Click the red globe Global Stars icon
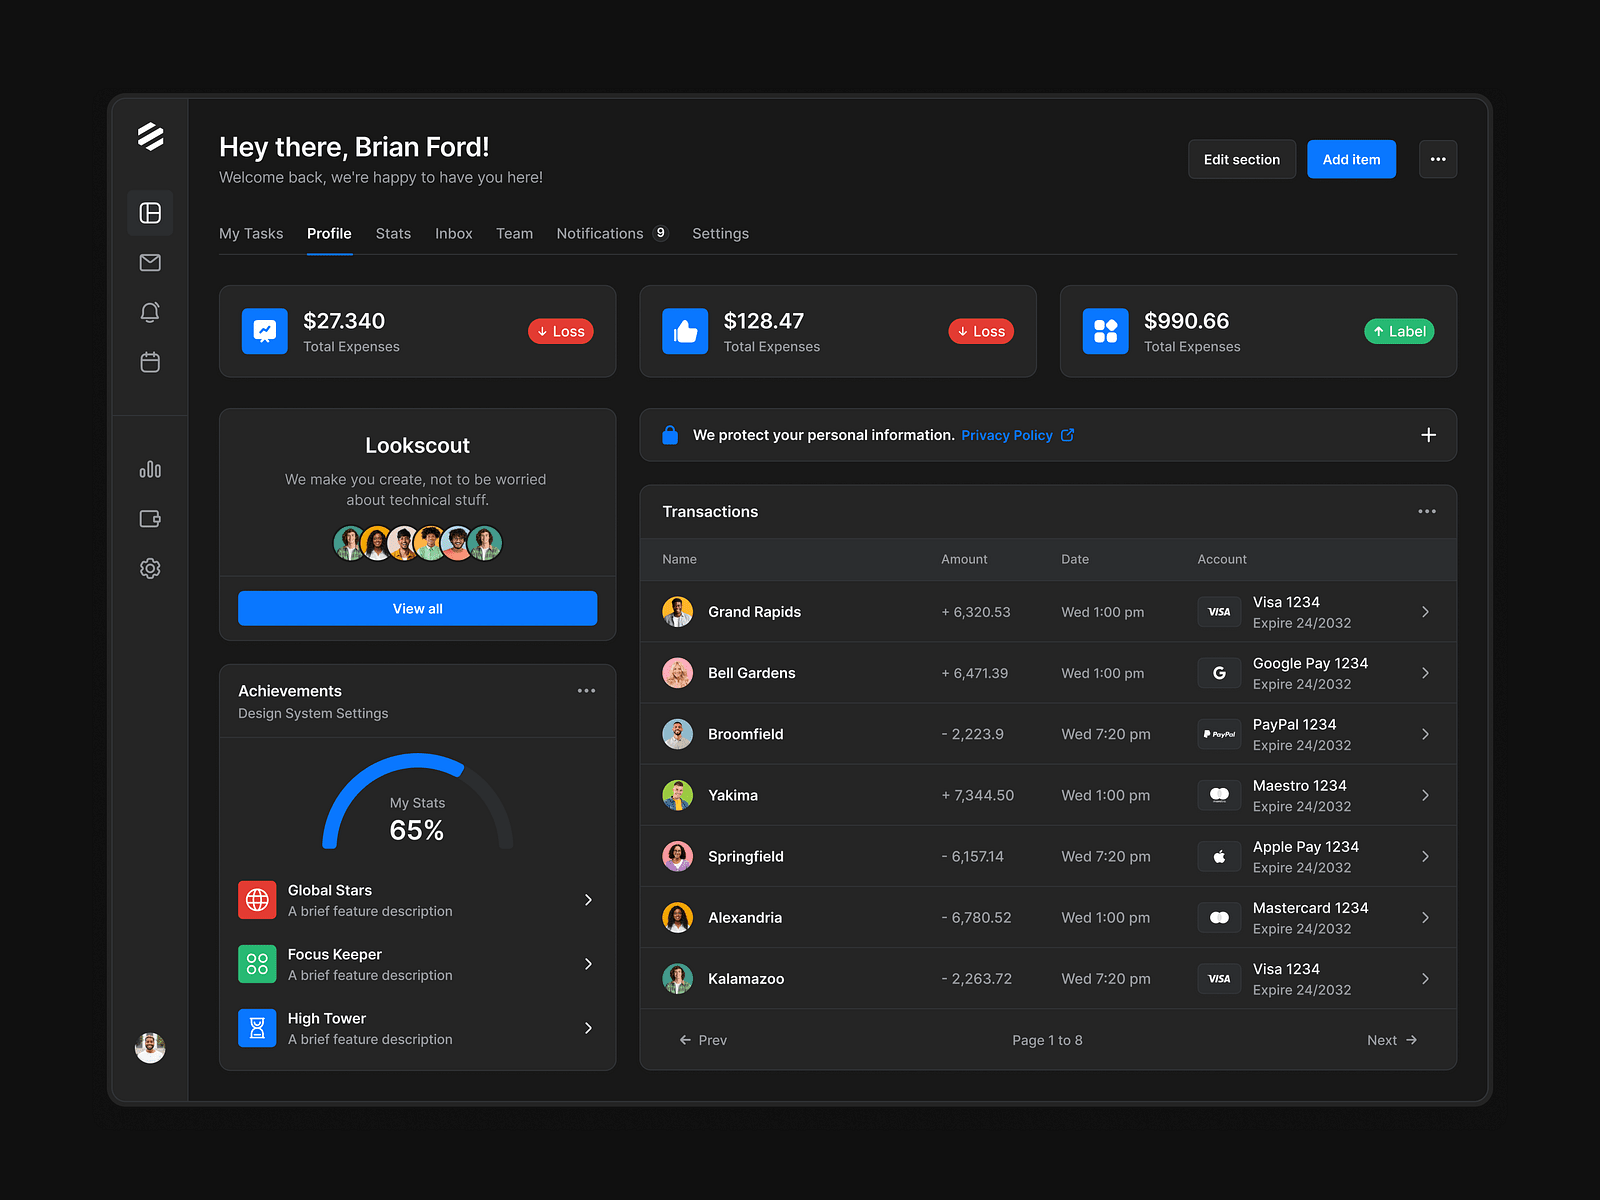 [x=257, y=900]
